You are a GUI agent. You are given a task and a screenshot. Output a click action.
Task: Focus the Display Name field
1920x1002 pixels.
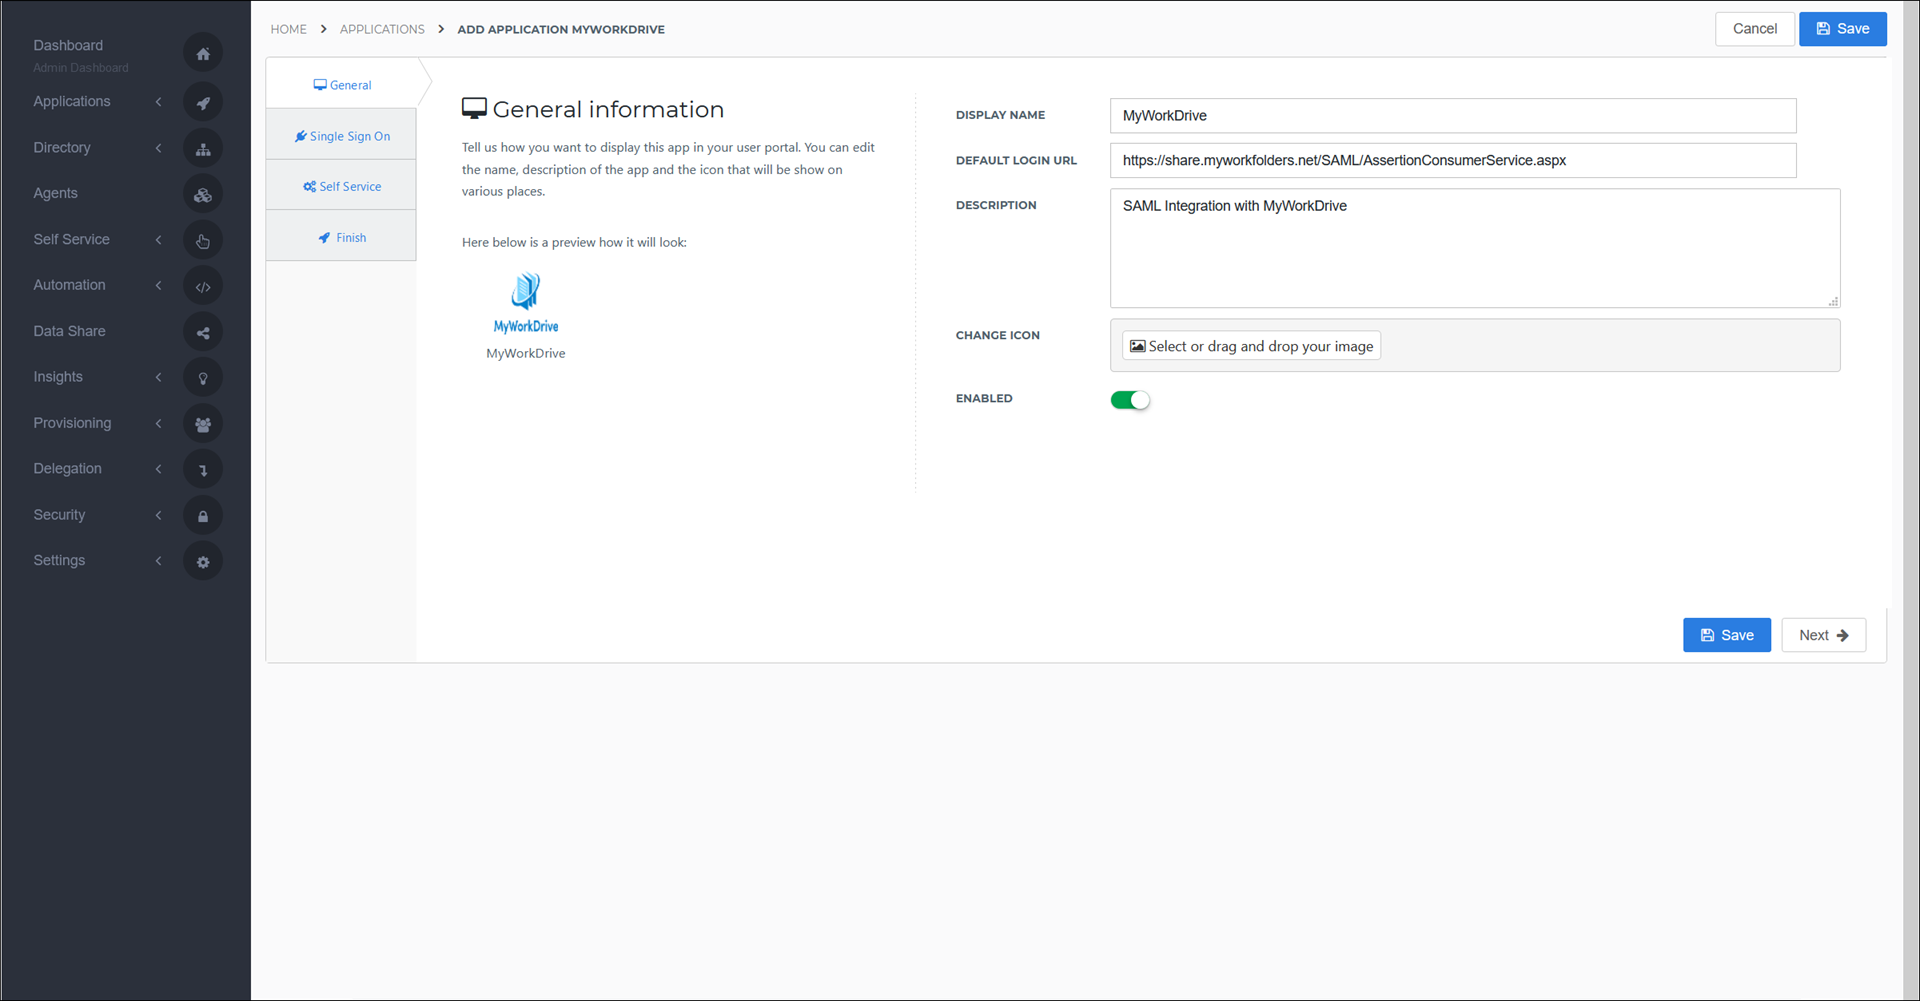pyautogui.click(x=1453, y=116)
